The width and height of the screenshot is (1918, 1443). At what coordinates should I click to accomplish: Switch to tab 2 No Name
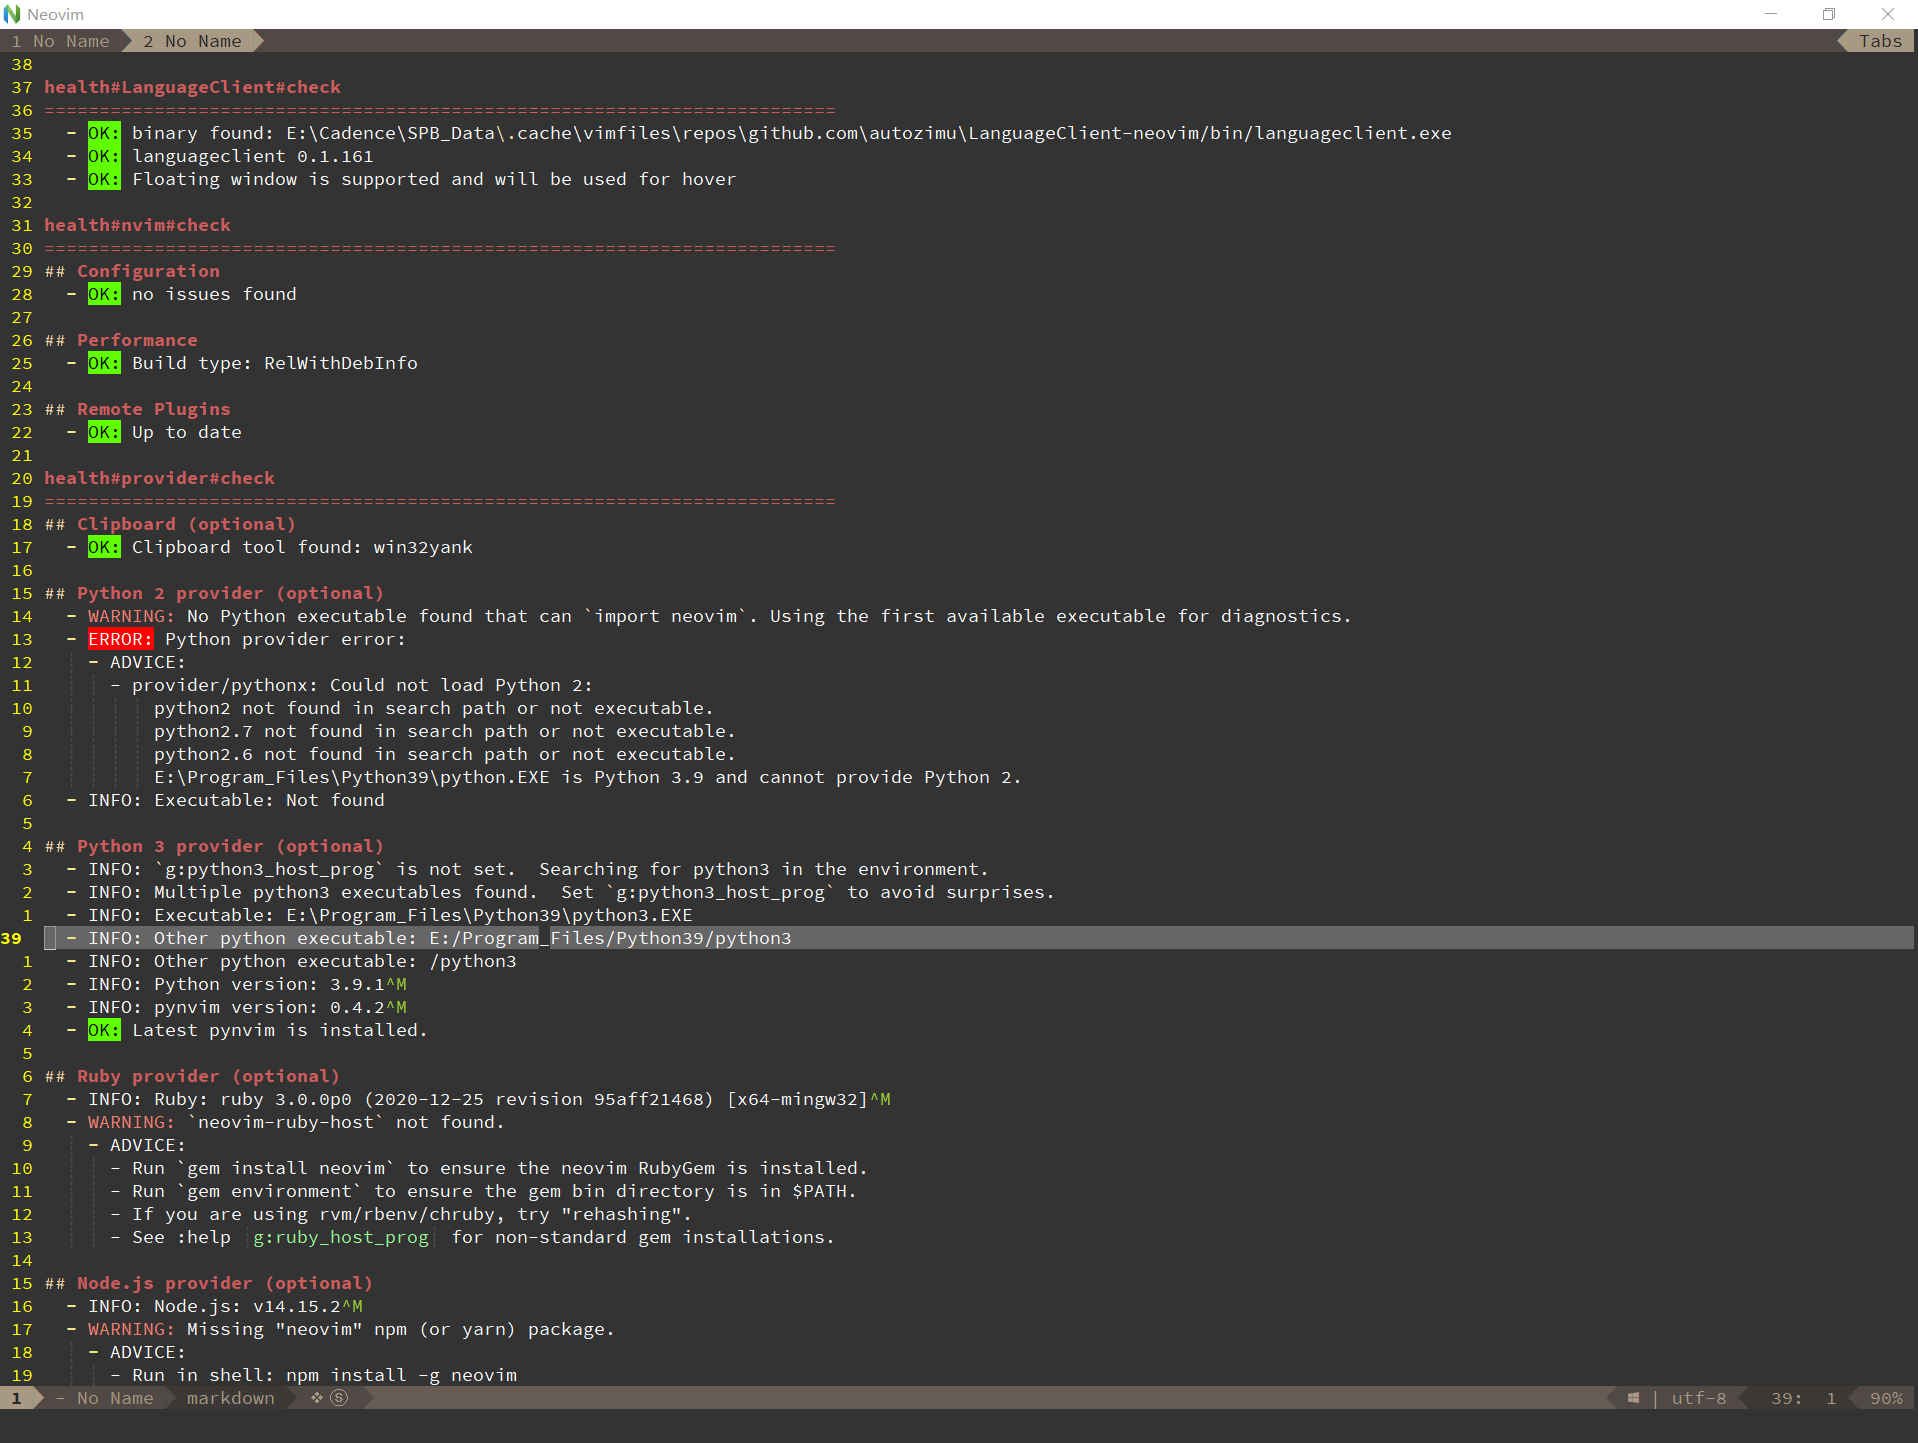click(x=192, y=41)
